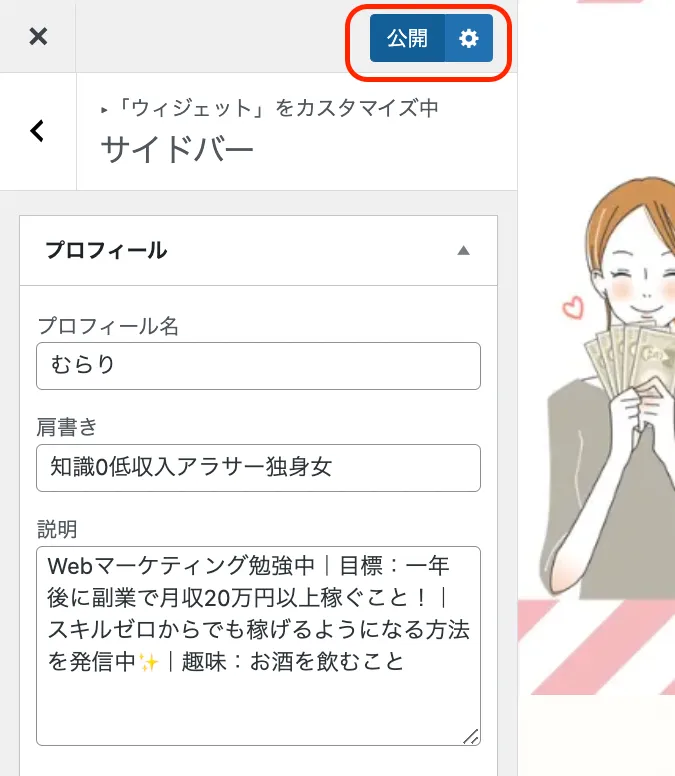Viewport: 675px width, 776px height.
Task: Go back using the left chevron arrow
Action: tap(38, 131)
